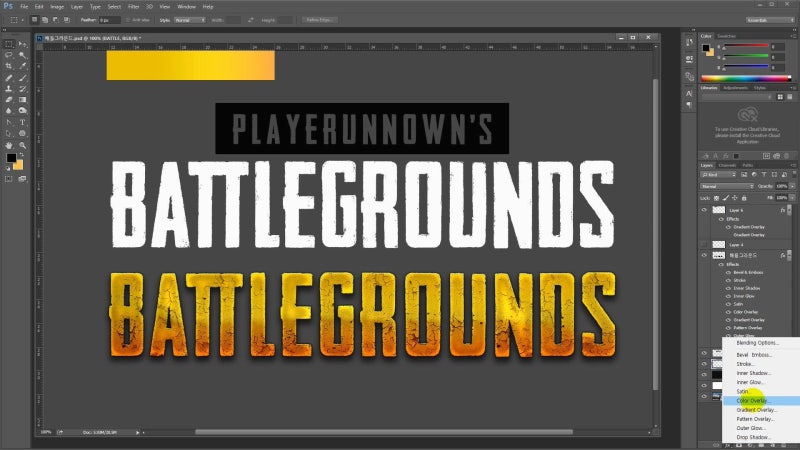Show the hidden Layer 4
The width and height of the screenshot is (800, 450).
click(704, 245)
